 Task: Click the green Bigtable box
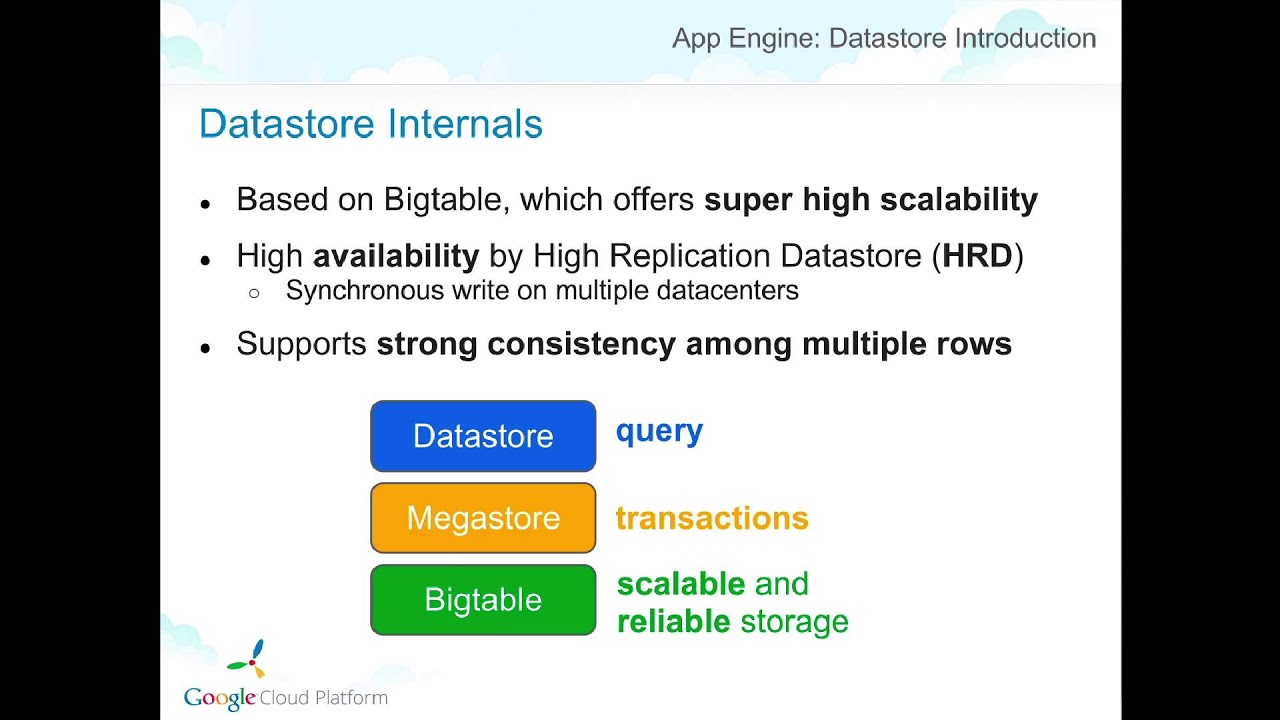pyautogui.click(x=483, y=600)
